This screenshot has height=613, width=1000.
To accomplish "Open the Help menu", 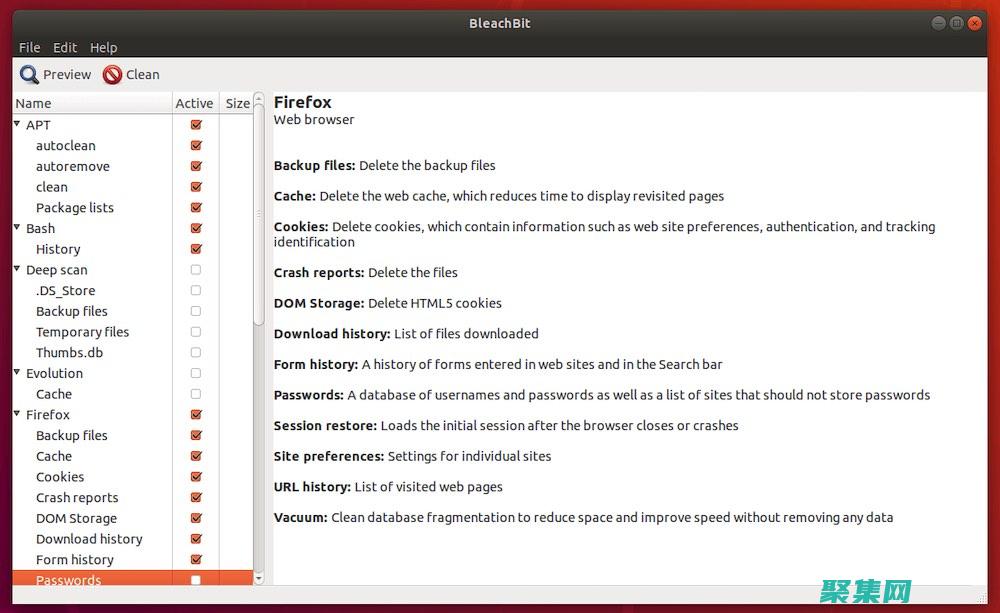I will pyautogui.click(x=103, y=47).
